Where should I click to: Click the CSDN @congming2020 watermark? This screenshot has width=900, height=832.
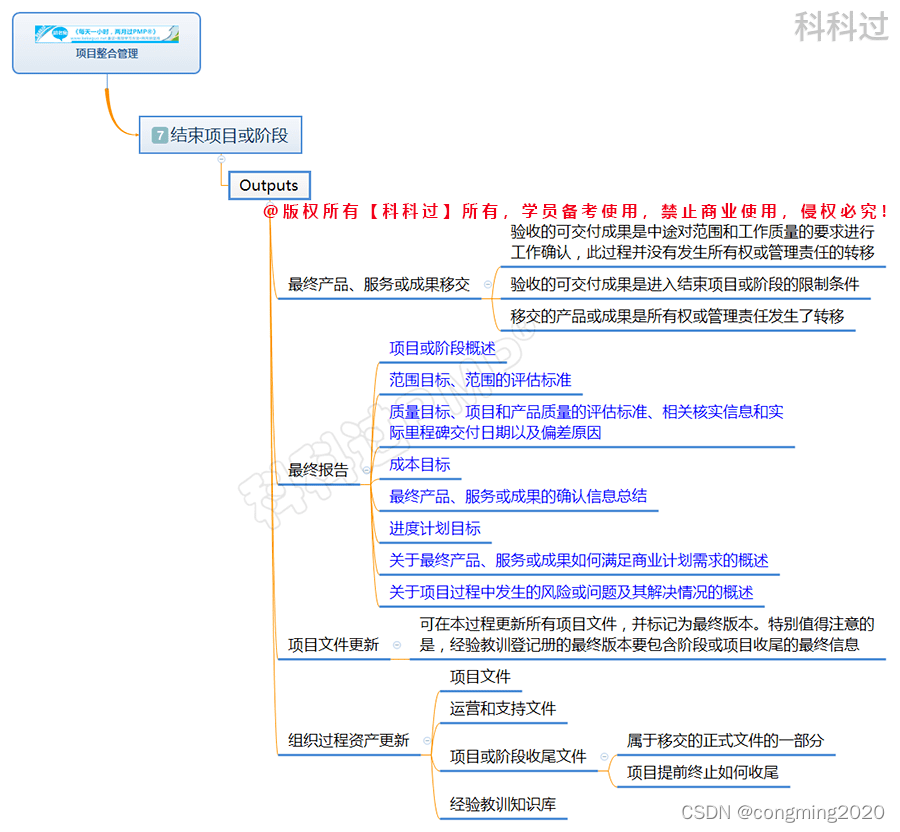click(780, 812)
